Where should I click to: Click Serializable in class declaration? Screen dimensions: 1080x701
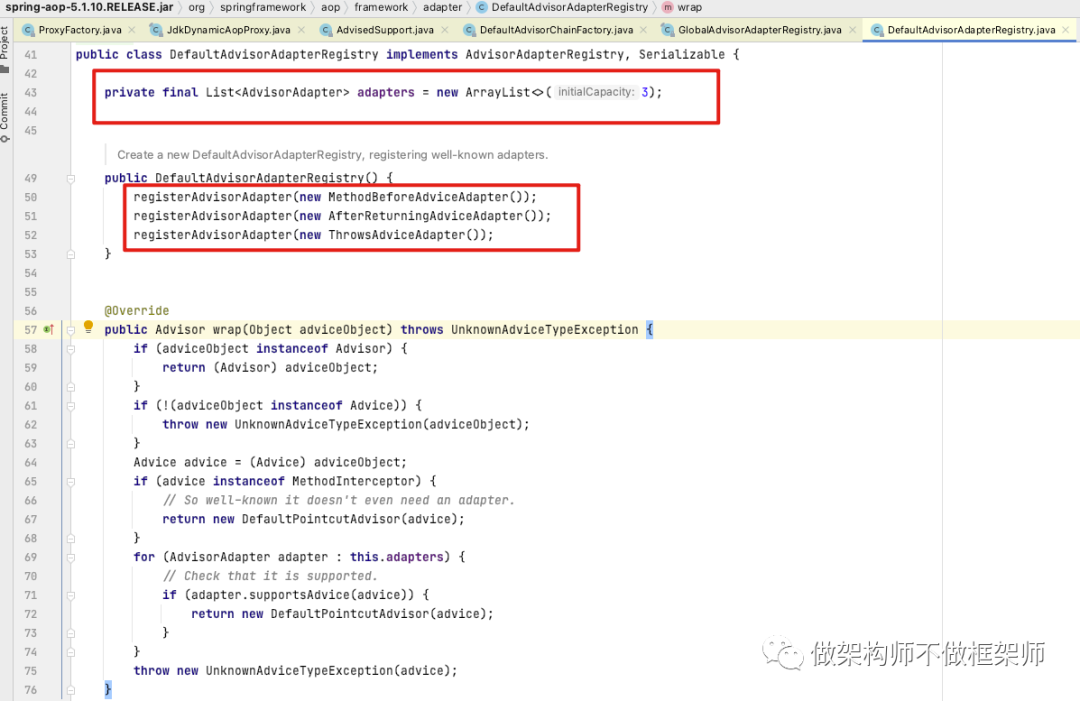pos(681,54)
